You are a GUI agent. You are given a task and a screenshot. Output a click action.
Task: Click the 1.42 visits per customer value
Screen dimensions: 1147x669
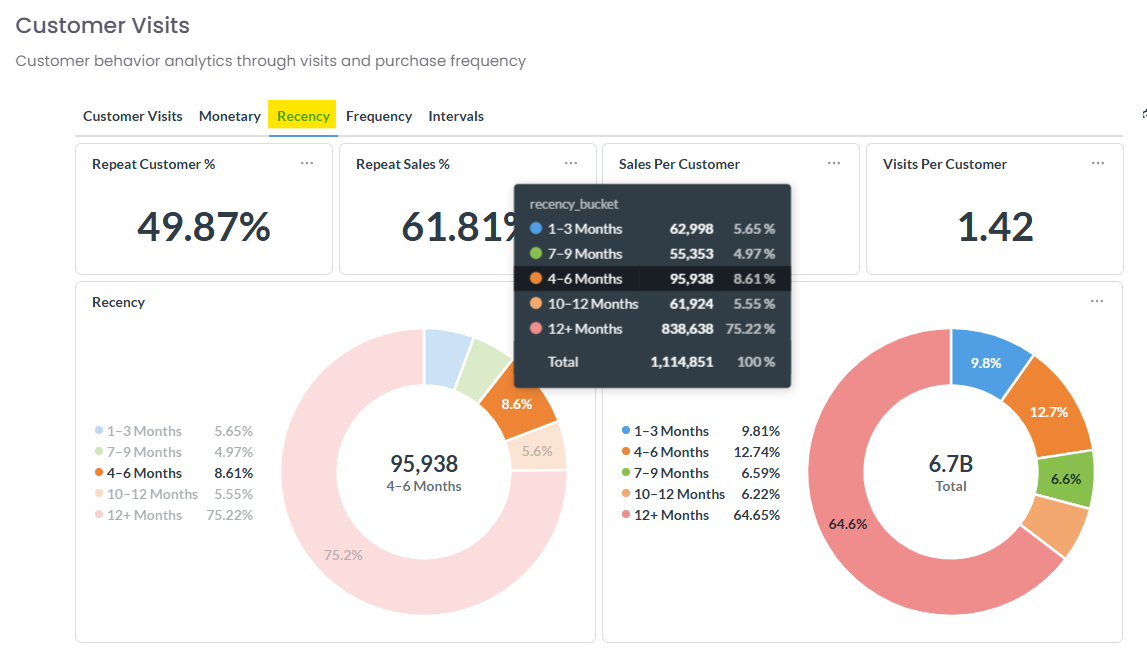996,226
